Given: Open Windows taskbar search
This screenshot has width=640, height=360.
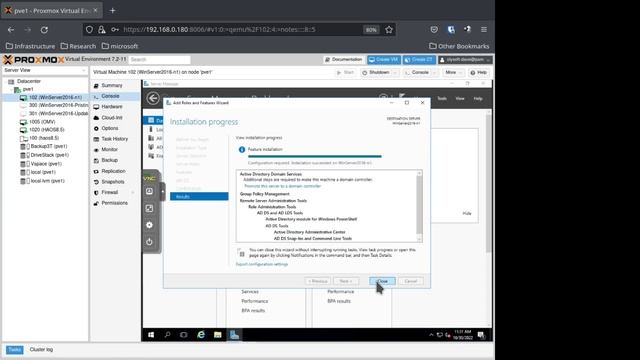Looking at the screenshot, I should tap(167, 335).
